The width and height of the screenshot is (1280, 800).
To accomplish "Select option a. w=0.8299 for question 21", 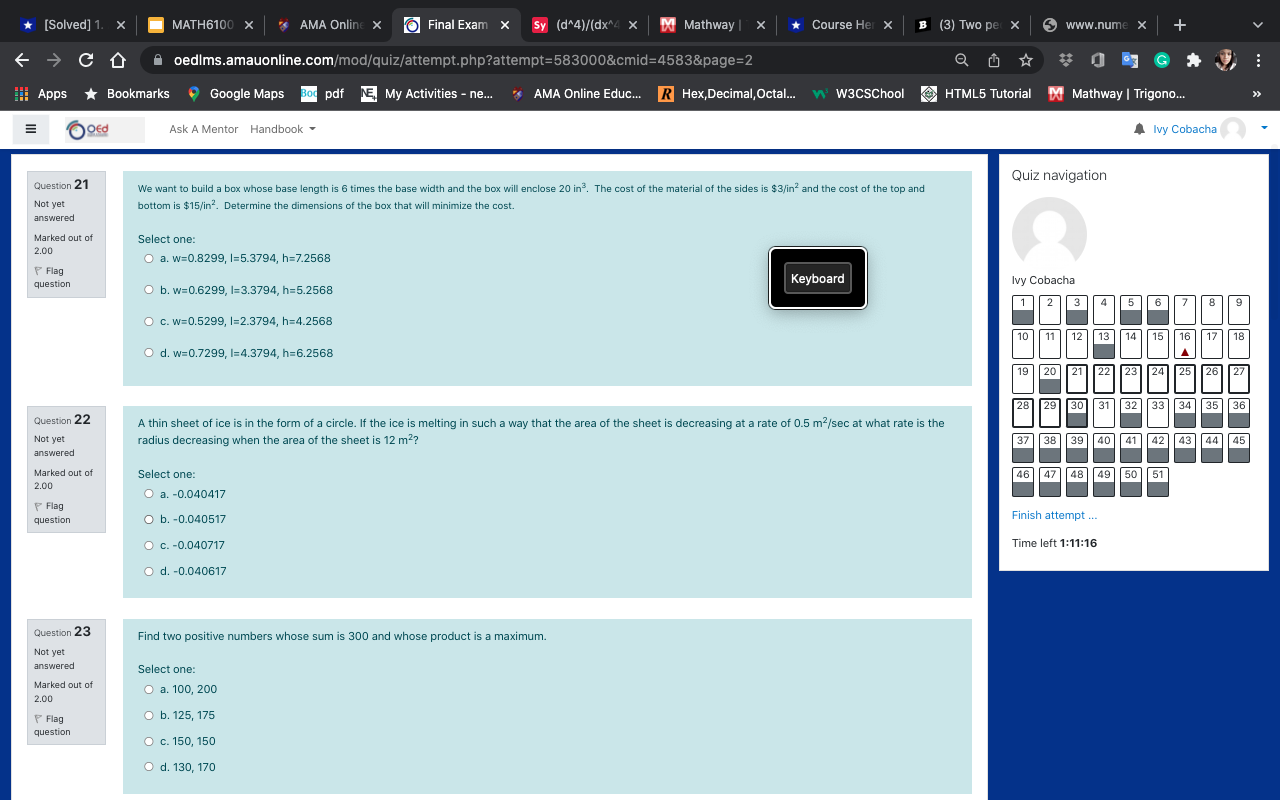I will click(x=149, y=258).
